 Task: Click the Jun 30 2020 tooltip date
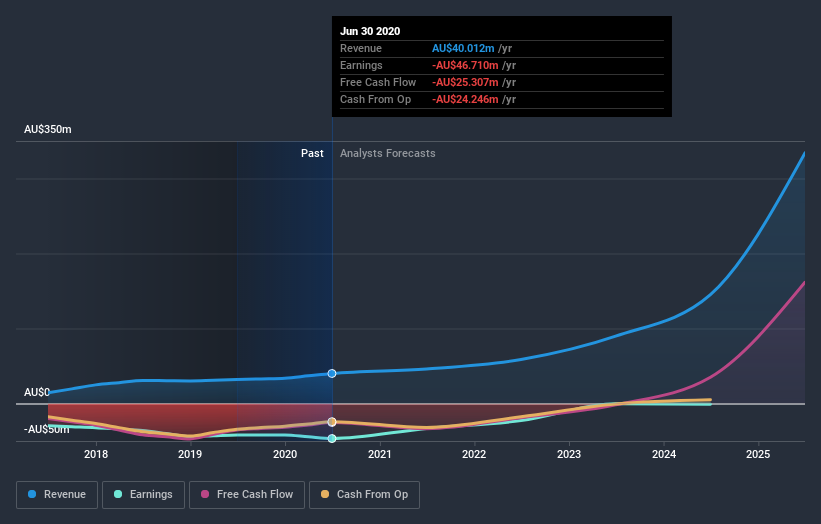370,31
